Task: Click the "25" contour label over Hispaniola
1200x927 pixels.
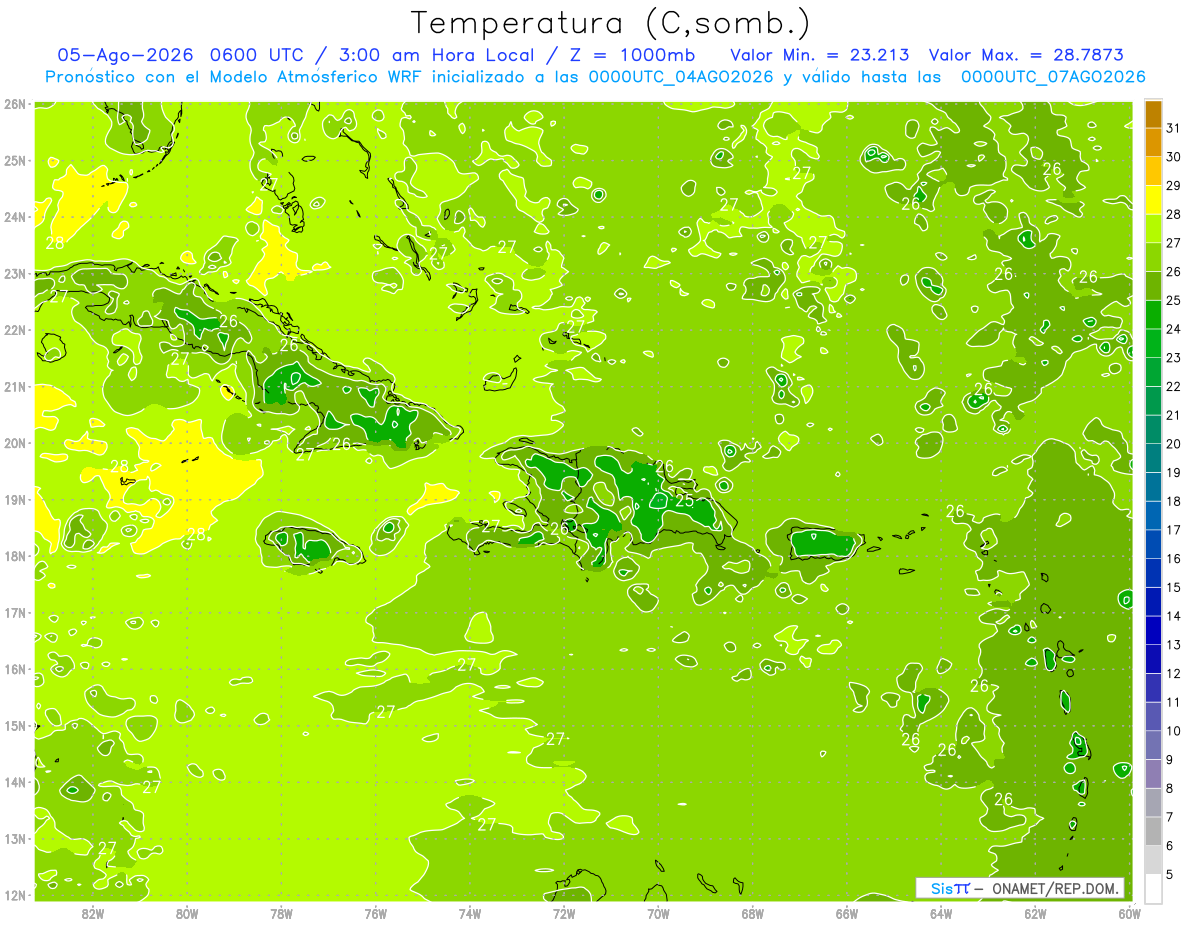Action: (684, 500)
